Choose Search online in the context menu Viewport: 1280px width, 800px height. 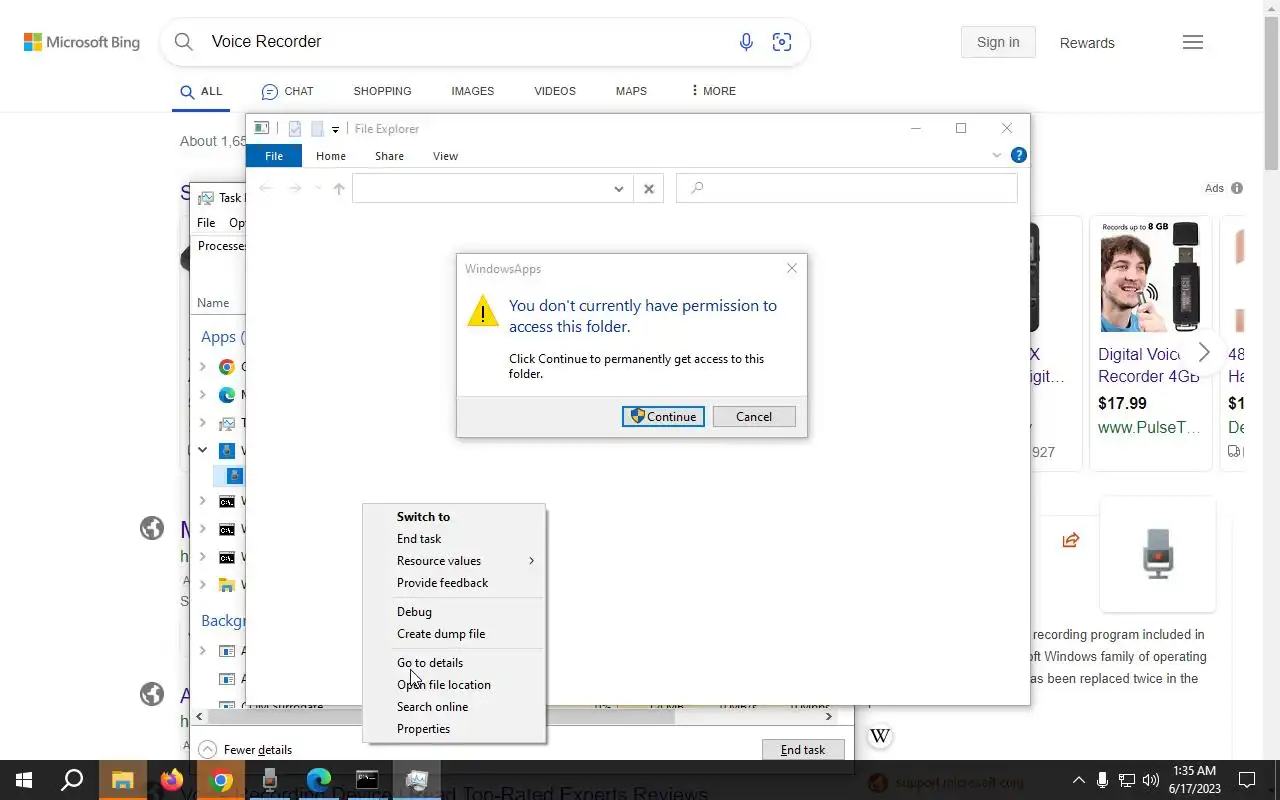[x=432, y=707]
